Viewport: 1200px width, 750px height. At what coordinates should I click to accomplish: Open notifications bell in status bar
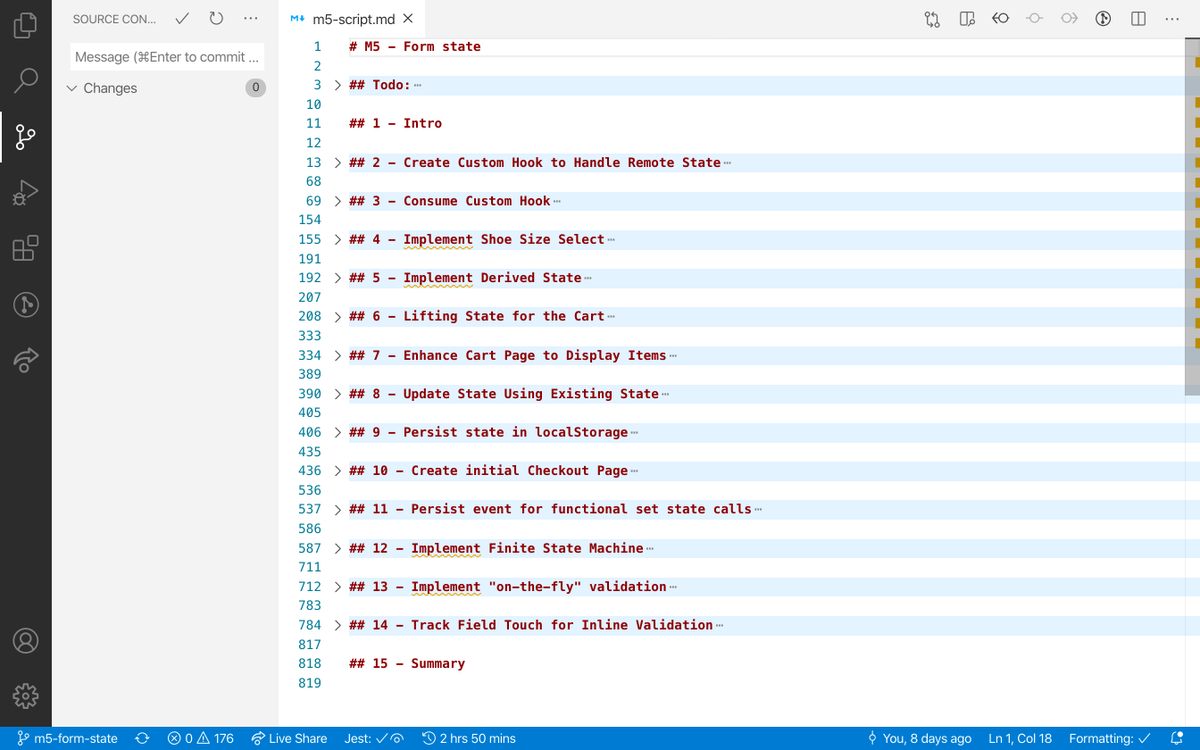click(1177, 738)
